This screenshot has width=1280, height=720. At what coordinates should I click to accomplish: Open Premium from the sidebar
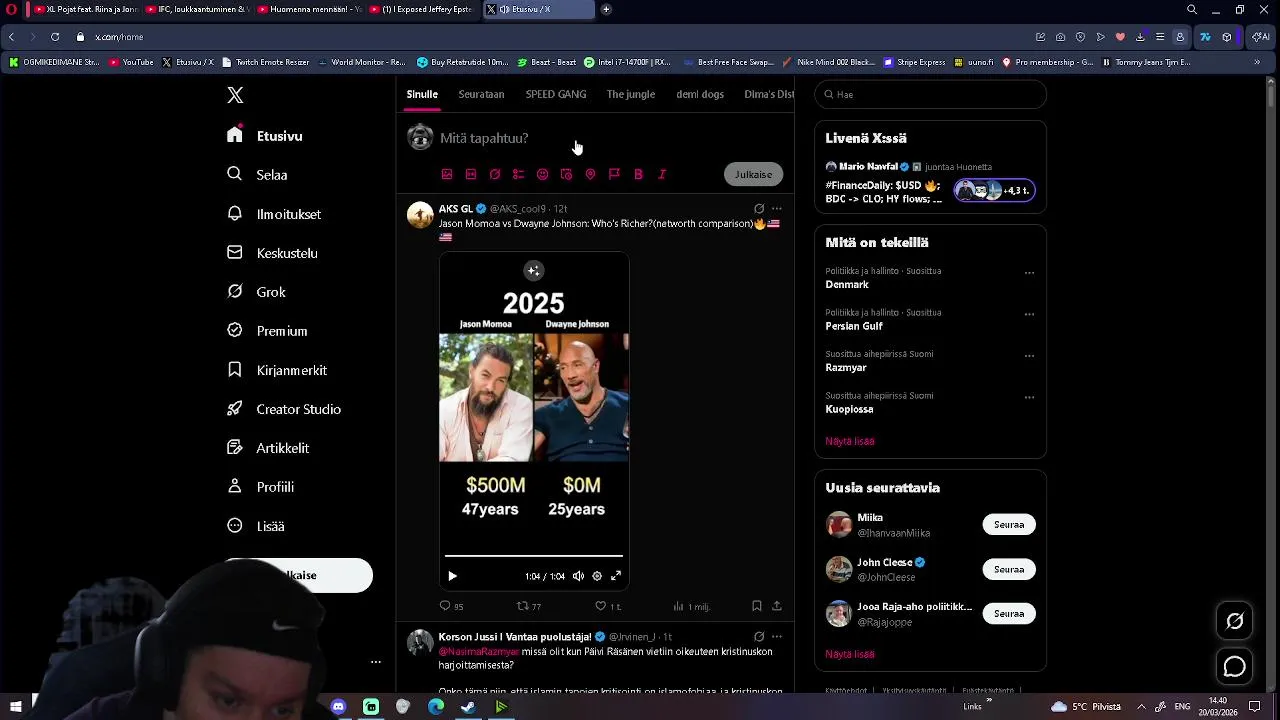pos(267,331)
